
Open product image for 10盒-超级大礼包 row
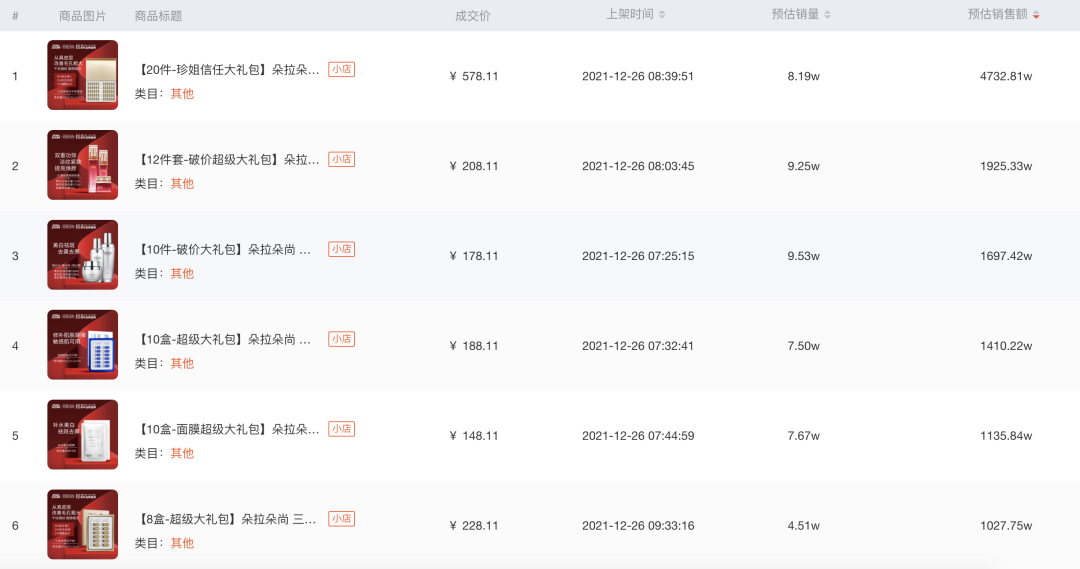[x=83, y=344]
